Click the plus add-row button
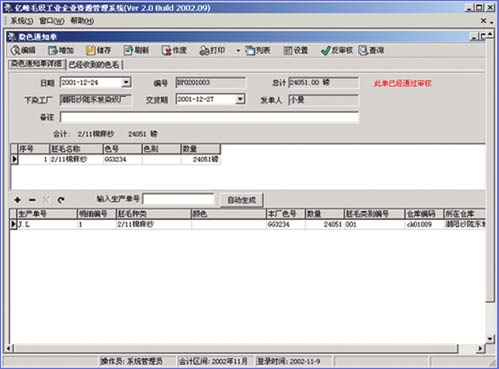 tap(18, 200)
